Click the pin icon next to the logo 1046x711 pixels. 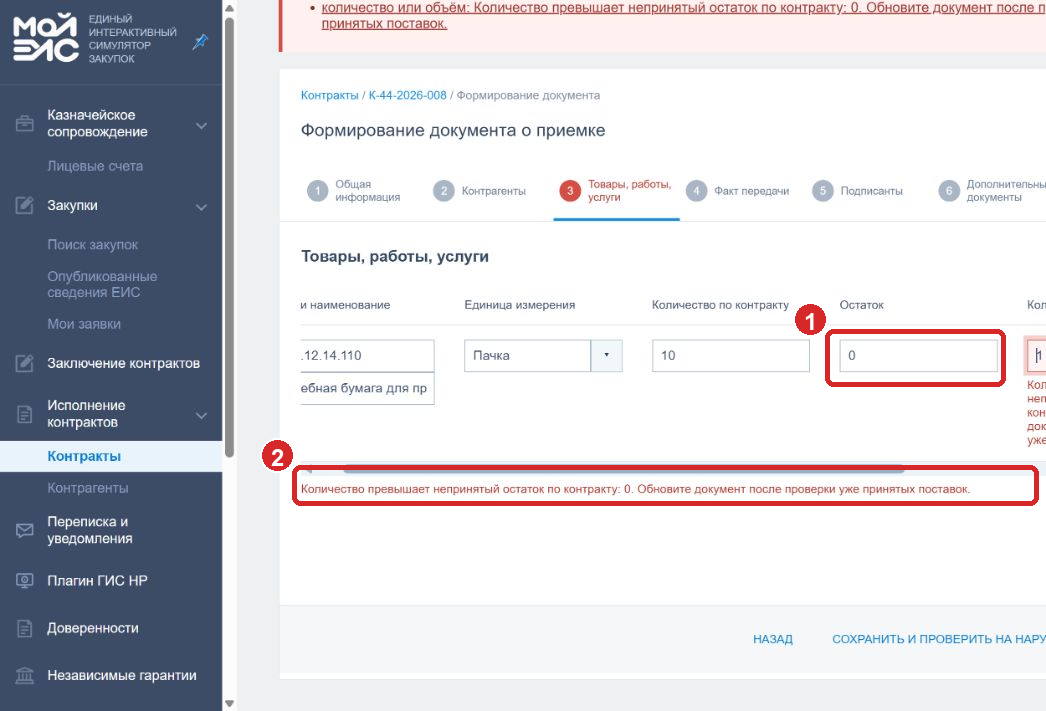pos(200,42)
